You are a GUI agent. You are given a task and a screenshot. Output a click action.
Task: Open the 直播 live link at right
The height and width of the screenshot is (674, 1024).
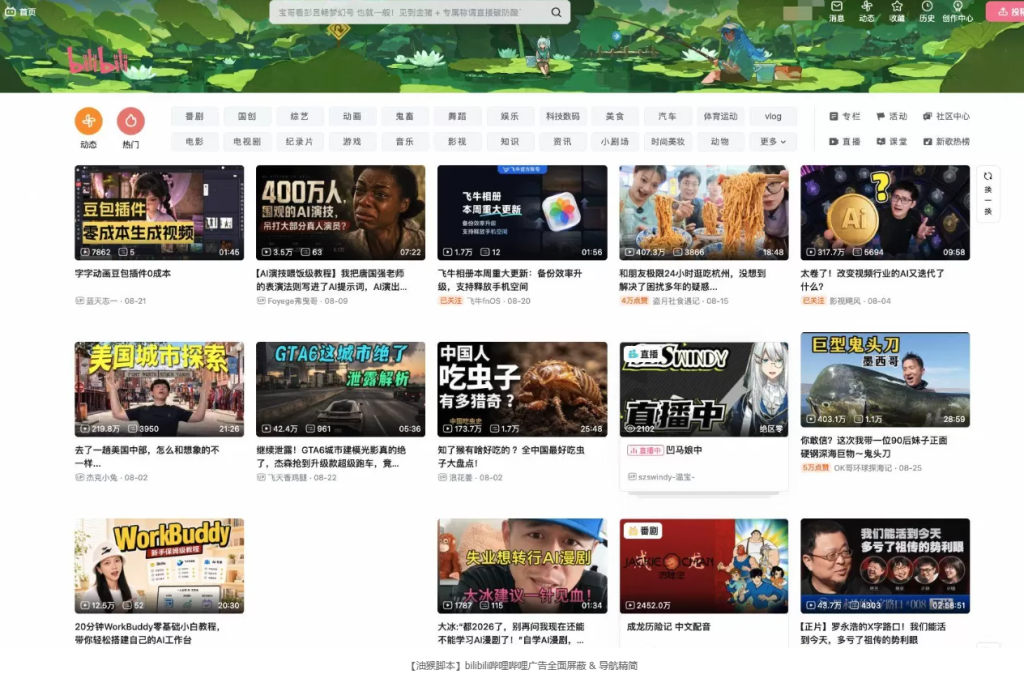(844, 141)
